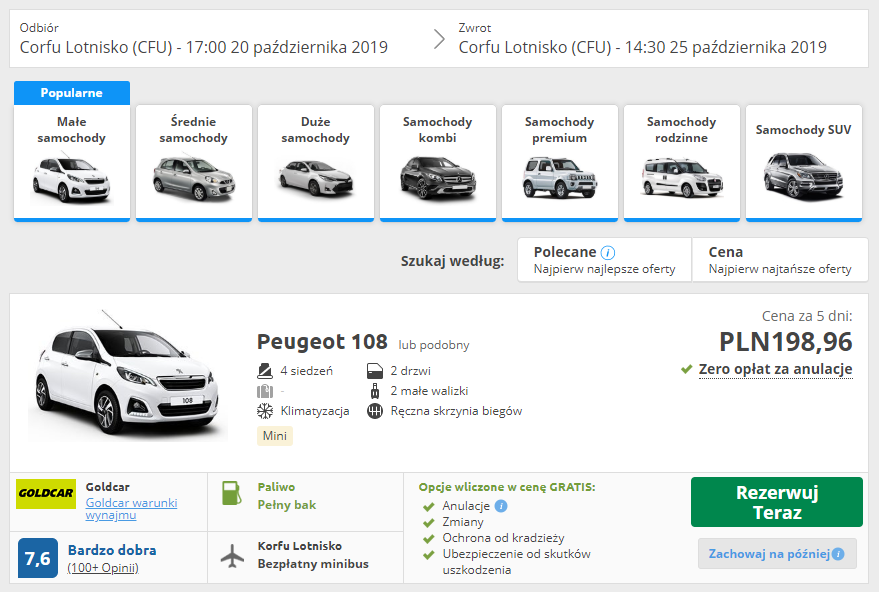879x592 pixels.
Task: Click the Peugeot 108 car image
Action: 128,375
